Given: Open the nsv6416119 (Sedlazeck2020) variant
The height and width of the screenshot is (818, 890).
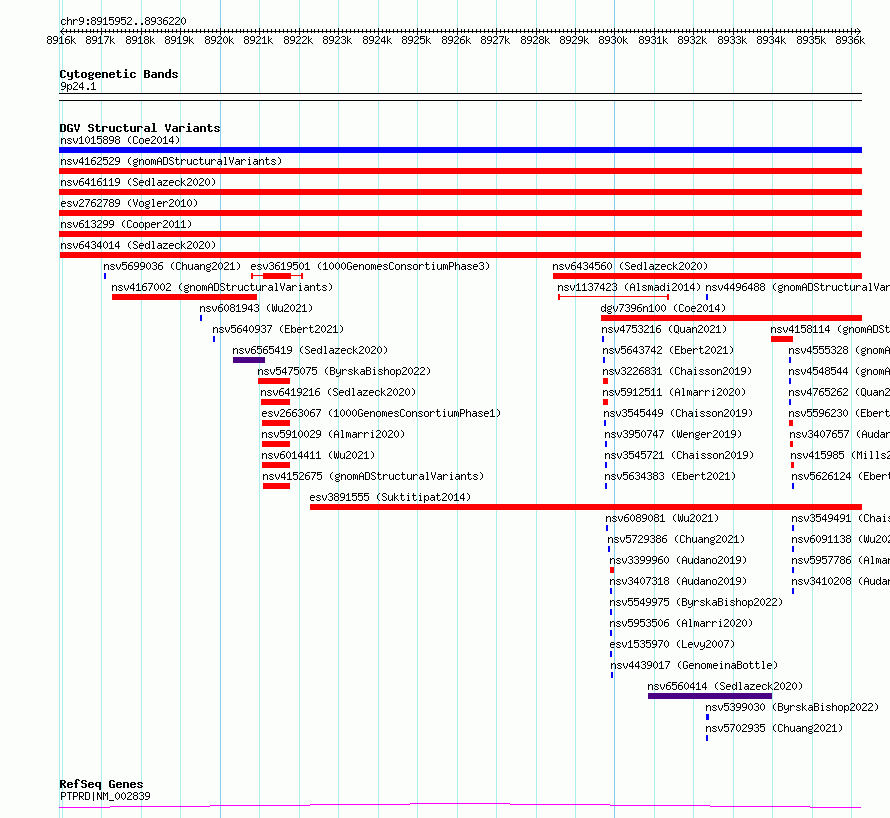Looking at the screenshot, I should point(138,182).
